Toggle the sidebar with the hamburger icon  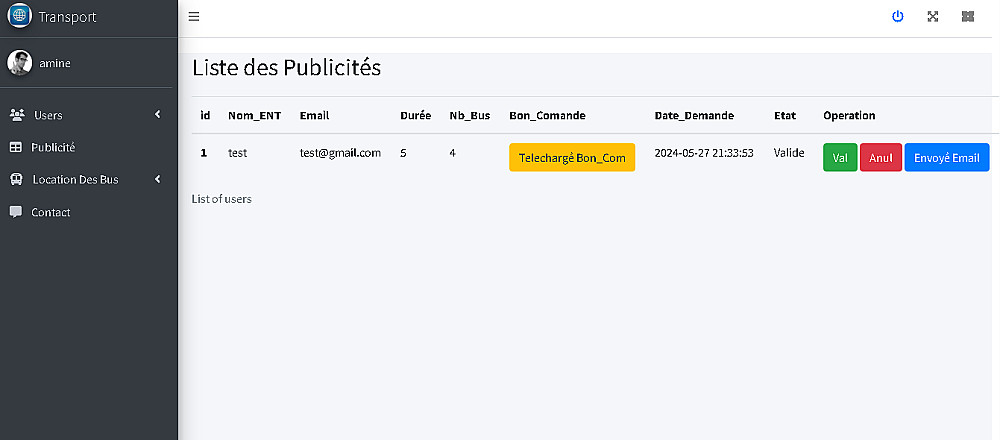[x=194, y=17]
